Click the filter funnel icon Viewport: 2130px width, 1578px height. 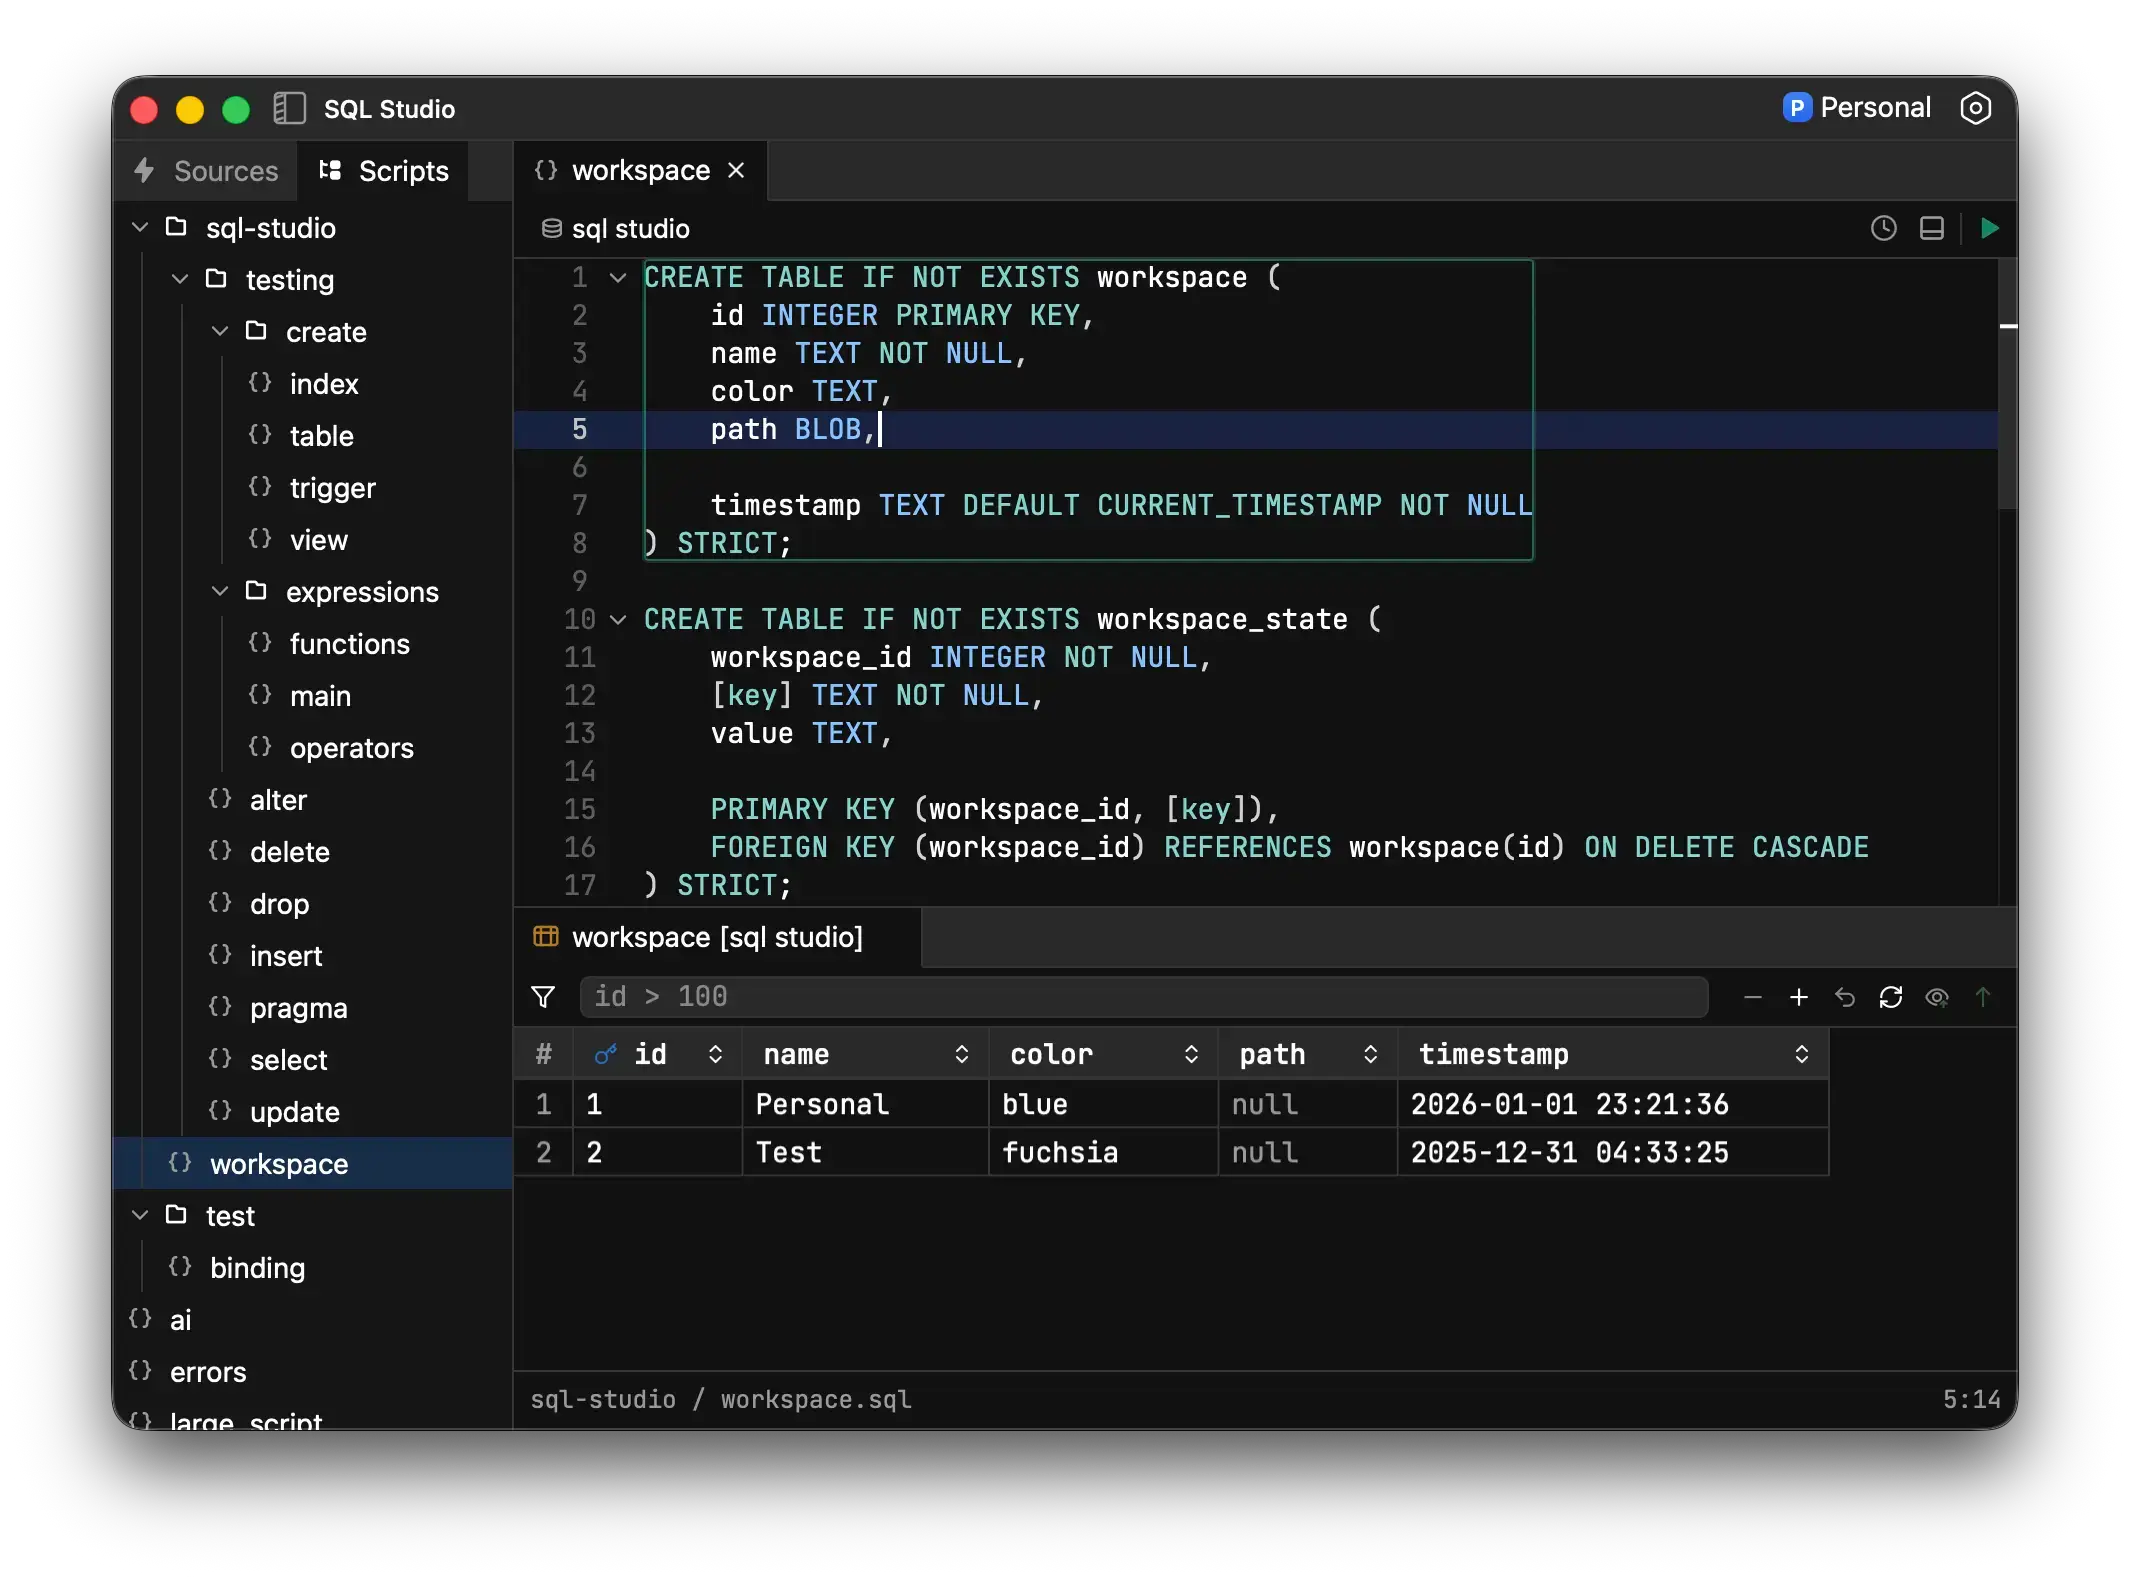pyautogui.click(x=543, y=997)
